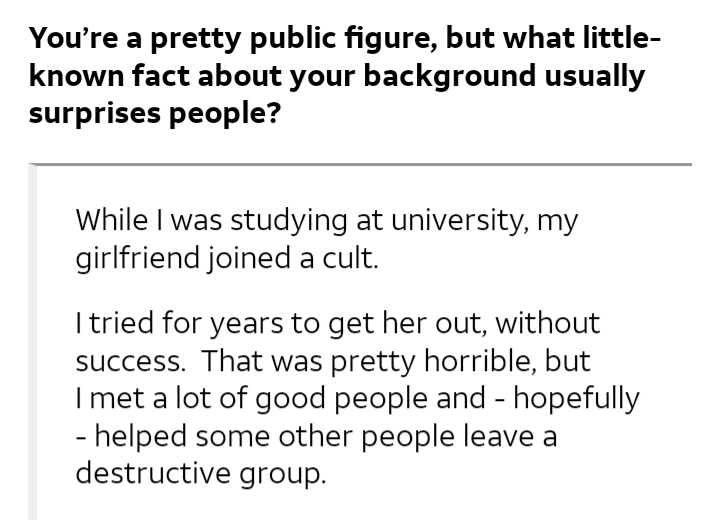Click the line "helped some other people leave a"
This screenshot has width=720, height=520.
click(x=316, y=436)
